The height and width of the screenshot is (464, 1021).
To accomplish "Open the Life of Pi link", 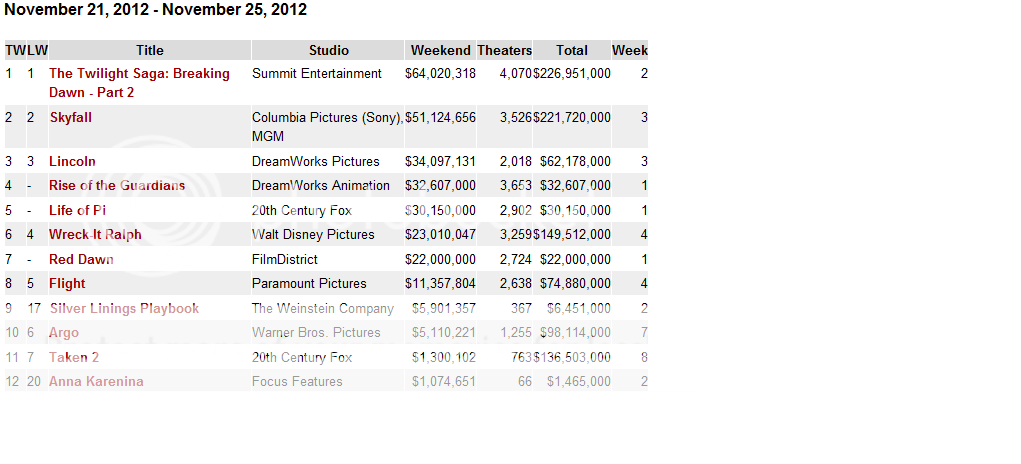I will (x=77, y=210).
